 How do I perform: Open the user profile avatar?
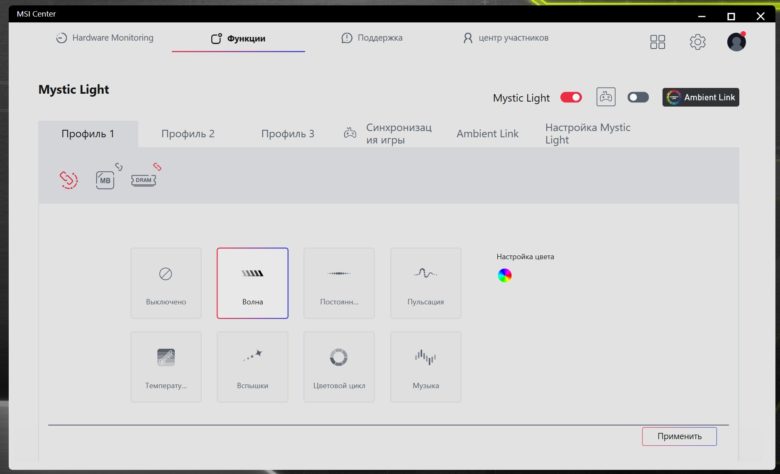click(736, 42)
